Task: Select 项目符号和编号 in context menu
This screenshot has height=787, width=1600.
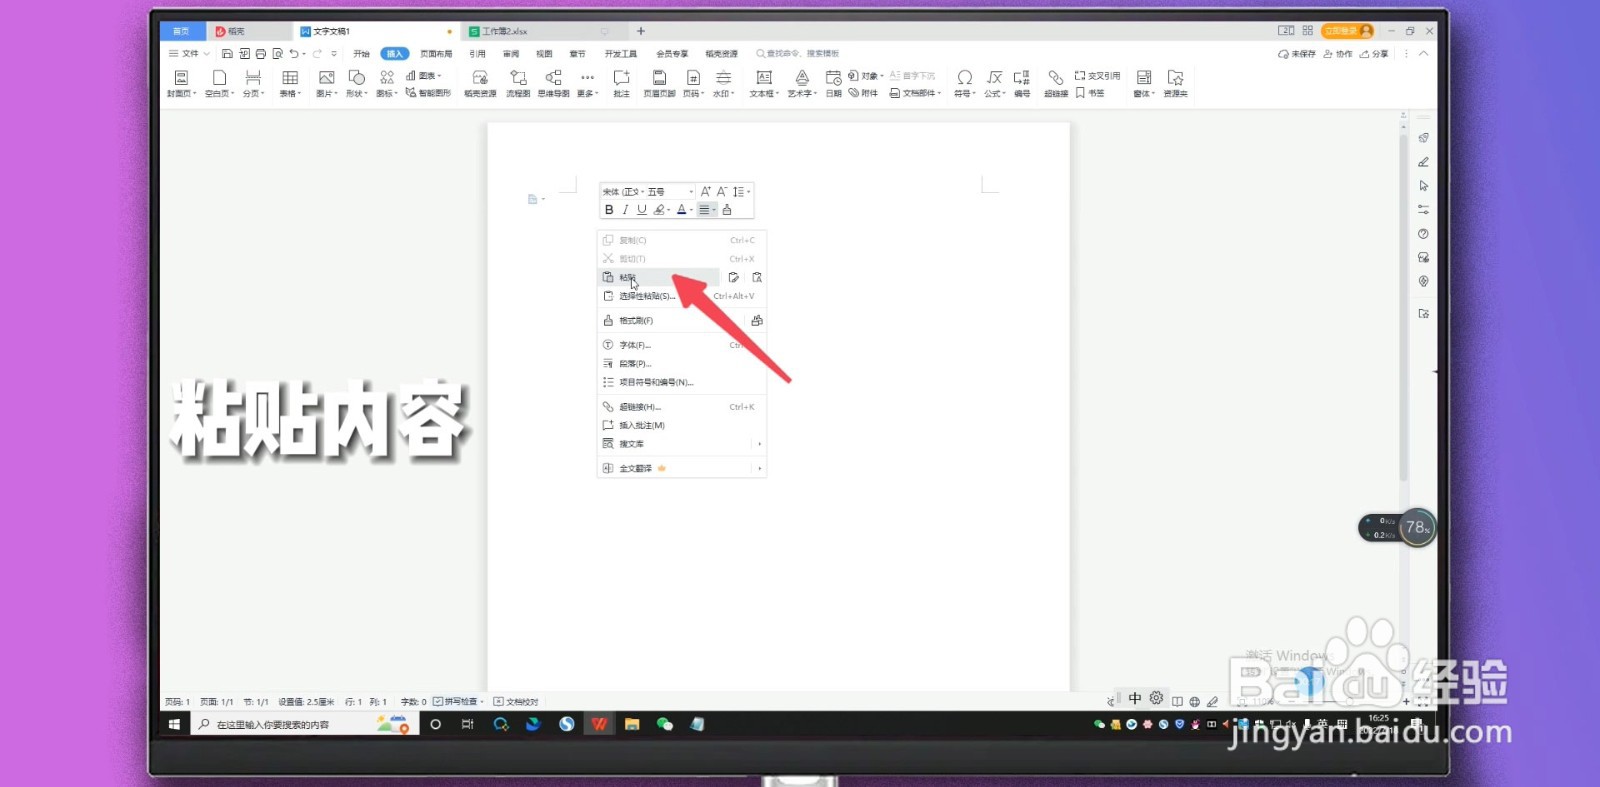Action: tap(682, 382)
